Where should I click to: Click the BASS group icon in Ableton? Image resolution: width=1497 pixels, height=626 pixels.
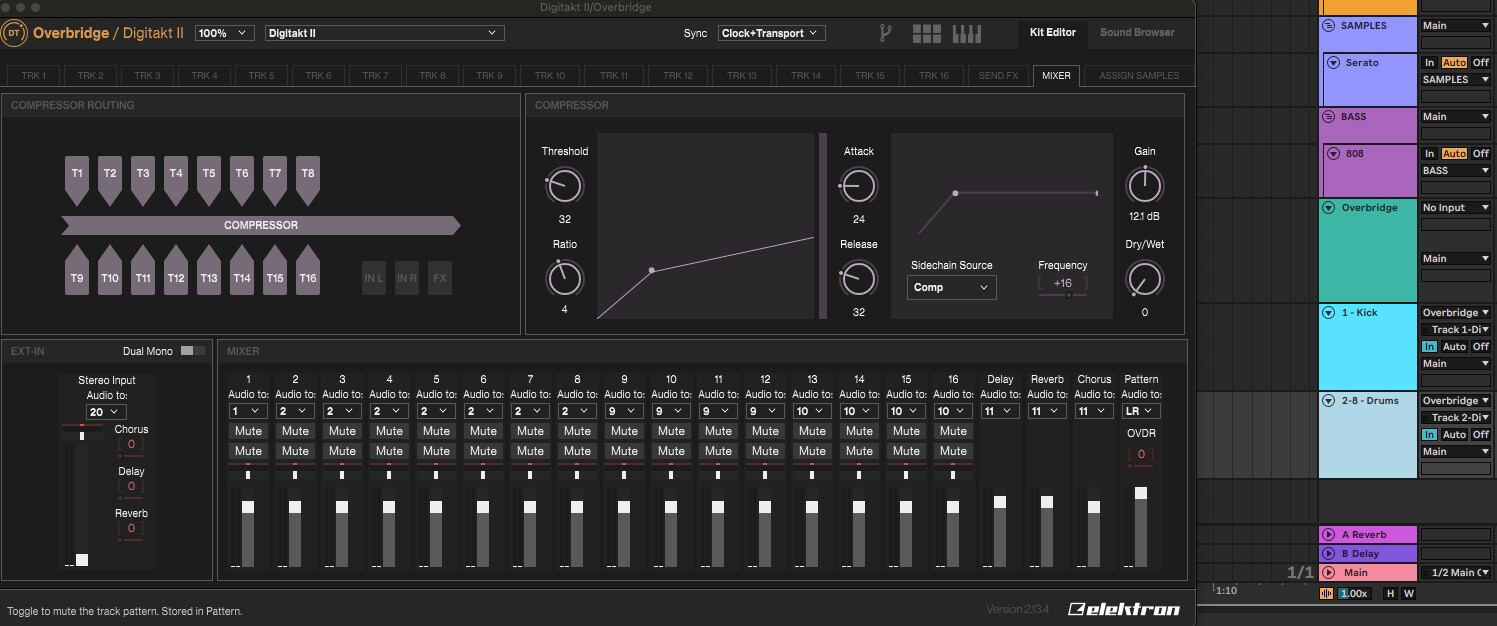tap(1329, 117)
